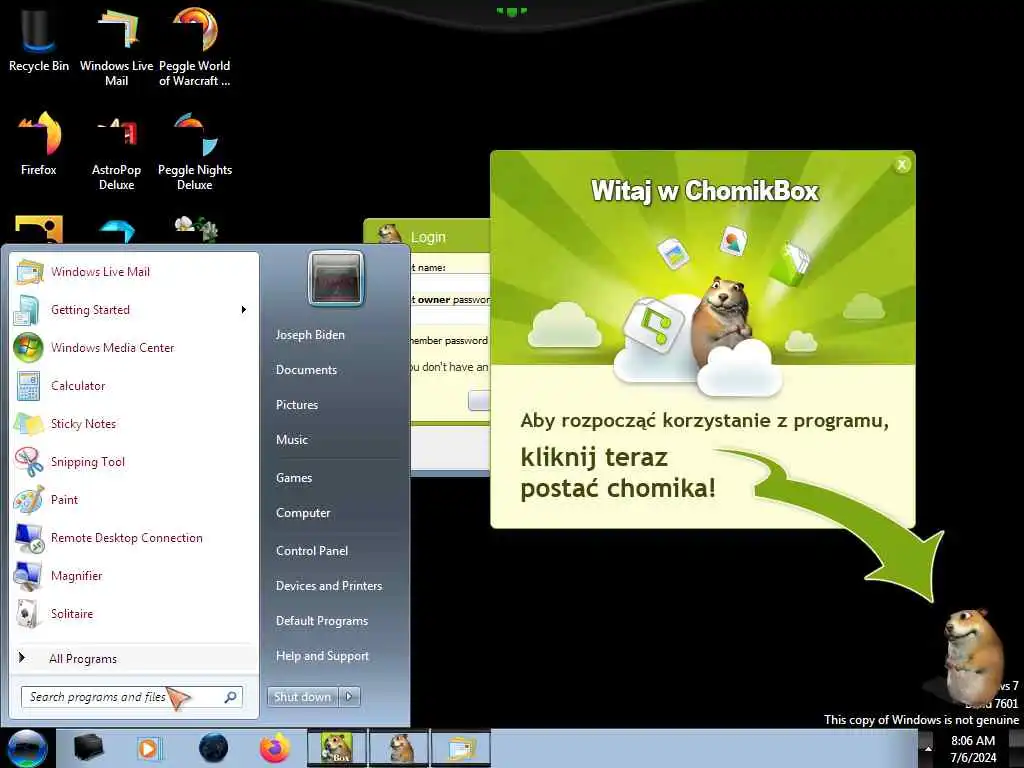Open Computer from Start menu
Screen dimensions: 1024x768
pos(336,513)
